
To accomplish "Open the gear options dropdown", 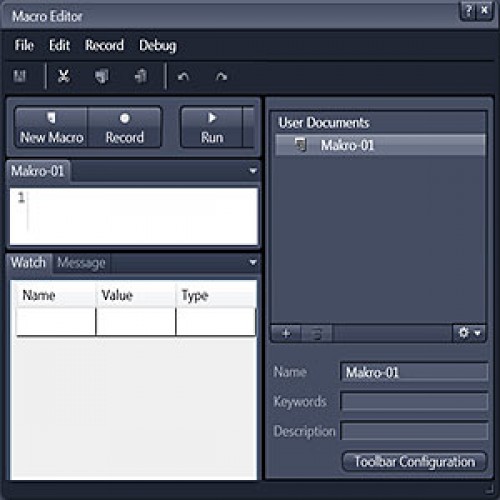I will click(x=469, y=333).
